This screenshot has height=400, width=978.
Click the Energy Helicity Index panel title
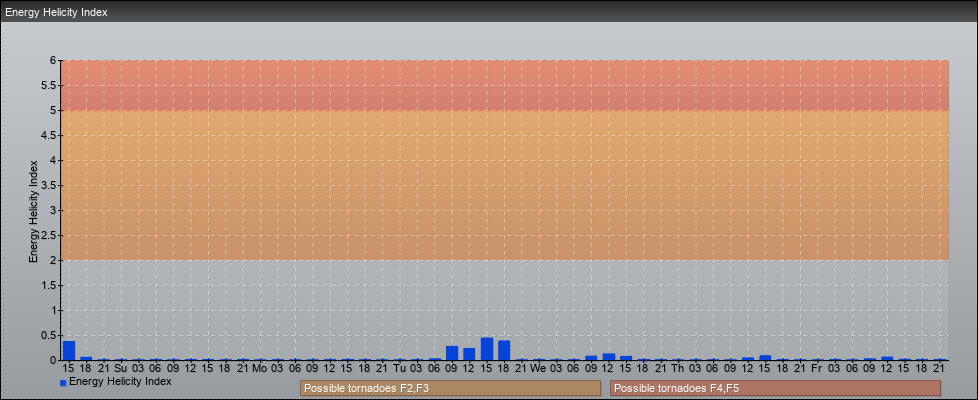[x=56, y=12]
